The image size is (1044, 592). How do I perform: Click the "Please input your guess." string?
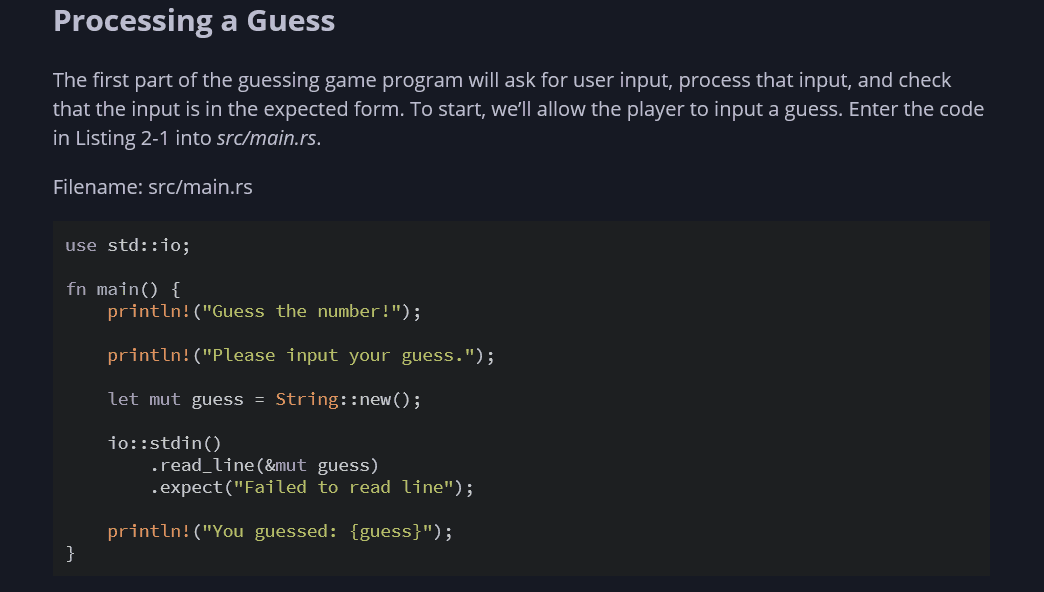click(344, 355)
